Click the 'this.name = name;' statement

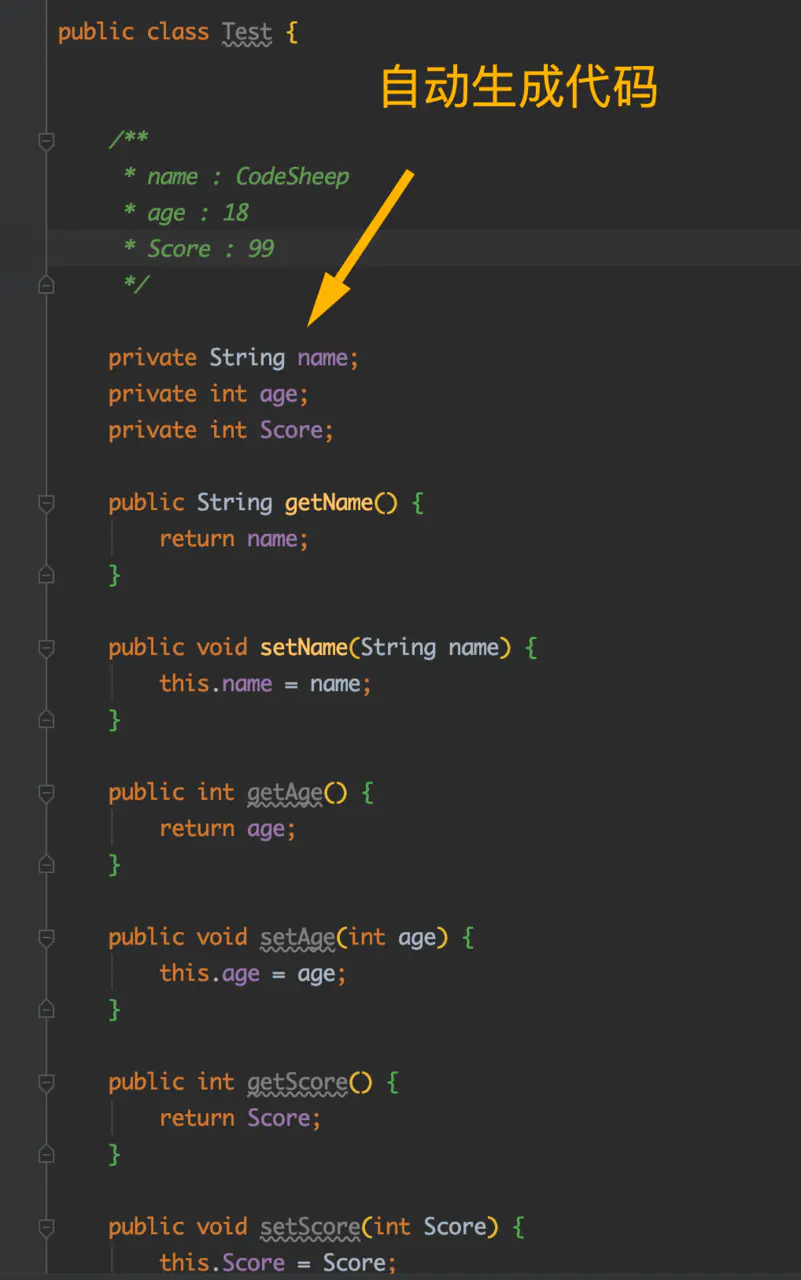265,684
